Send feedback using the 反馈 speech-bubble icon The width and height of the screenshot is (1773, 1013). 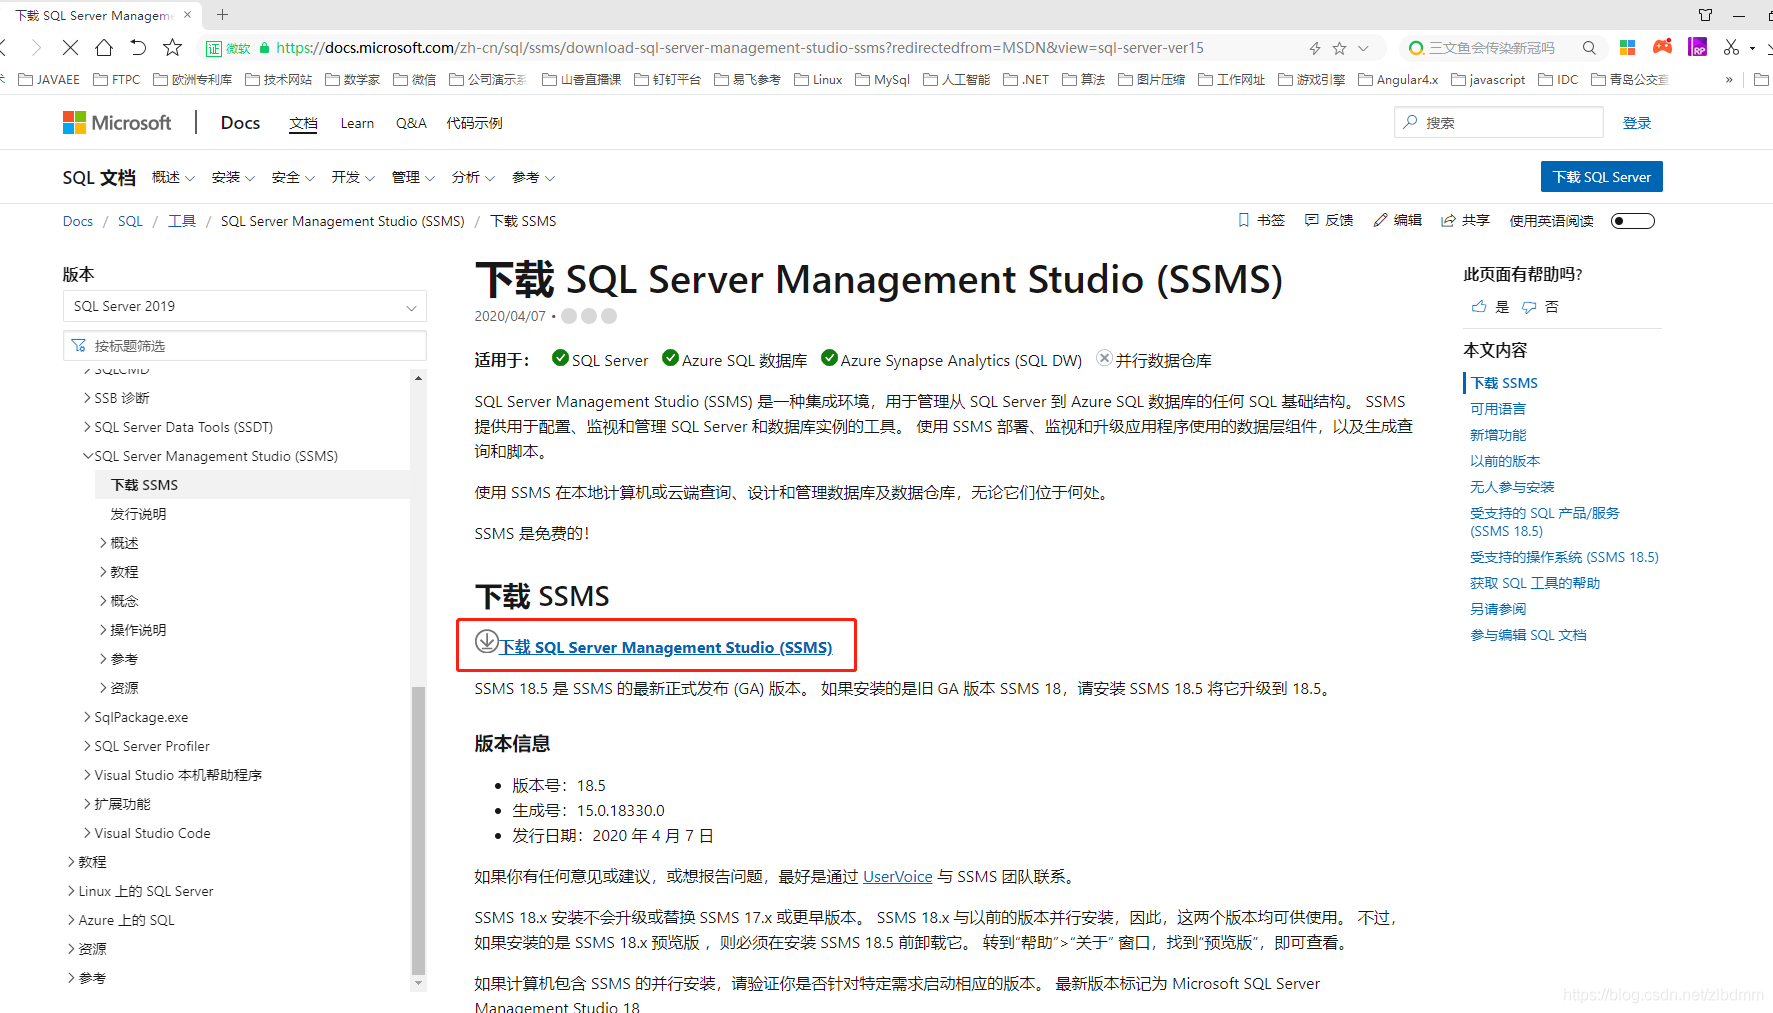pyautogui.click(x=1329, y=220)
